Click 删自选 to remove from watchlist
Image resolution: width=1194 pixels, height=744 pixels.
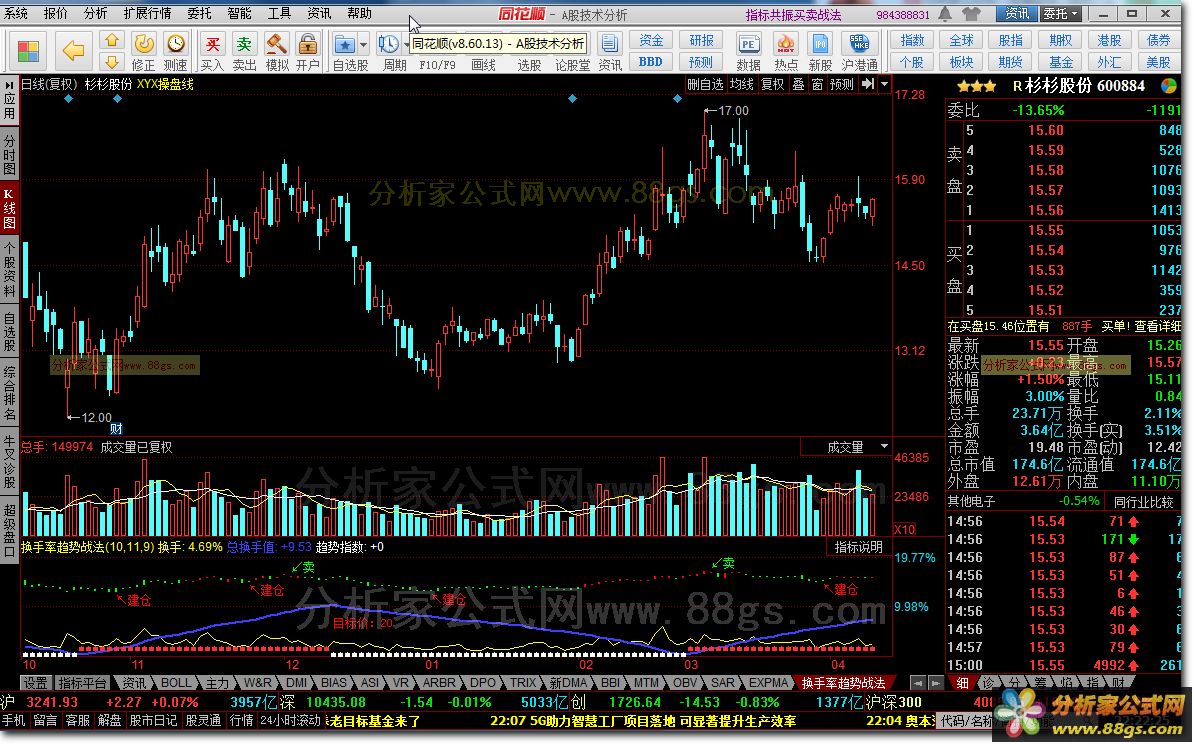[x=705, y=85]
